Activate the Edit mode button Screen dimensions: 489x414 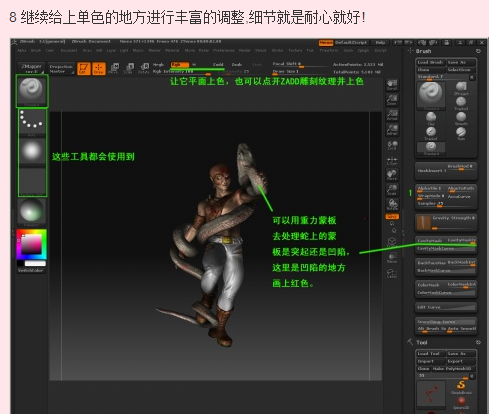(84, 68)
